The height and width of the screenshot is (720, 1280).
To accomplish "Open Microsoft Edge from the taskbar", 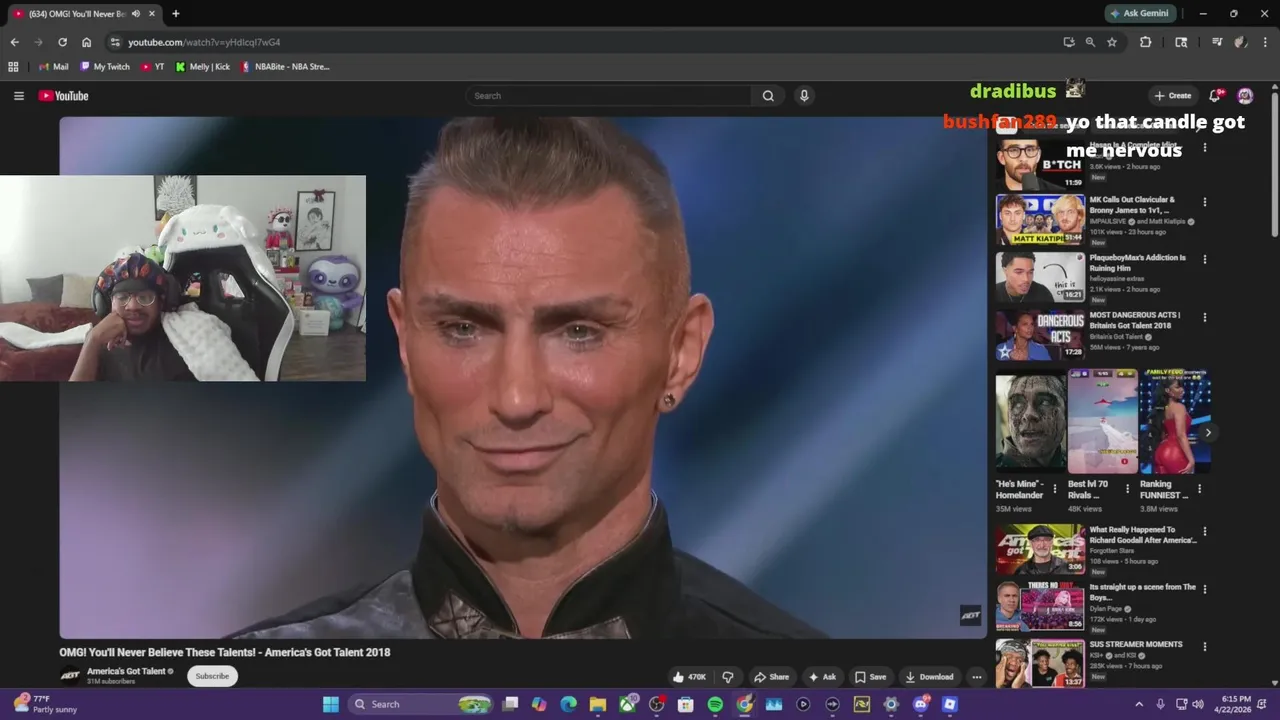I will (x=569, y=704).
